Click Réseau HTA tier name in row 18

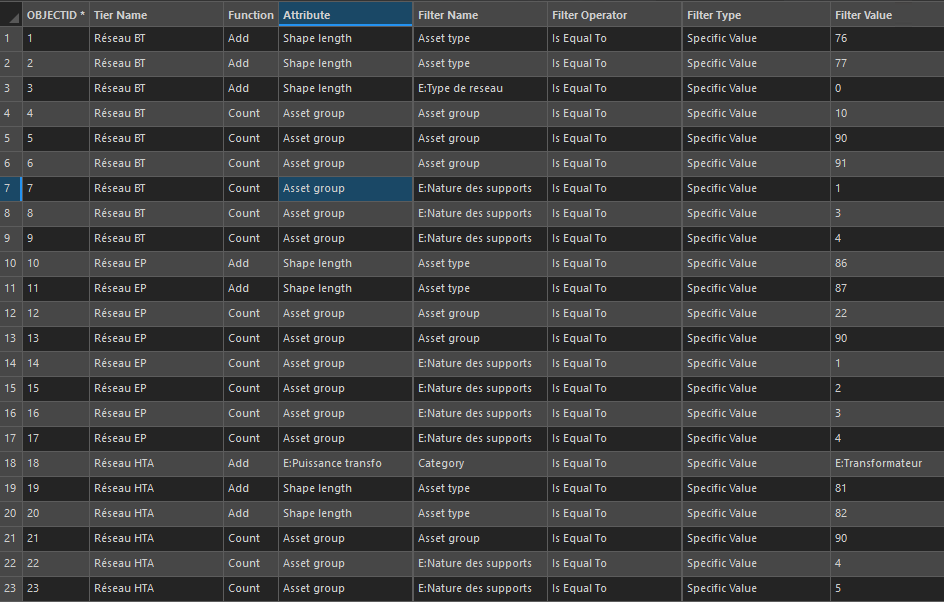click(157, 464)
